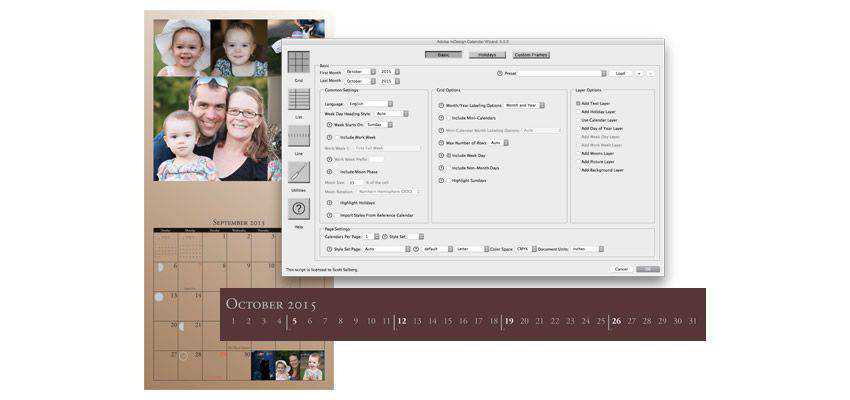Select the List calendar layout icon
This screenshot has width=850, height=400.
pyautogui.click(x=298, y=99)
